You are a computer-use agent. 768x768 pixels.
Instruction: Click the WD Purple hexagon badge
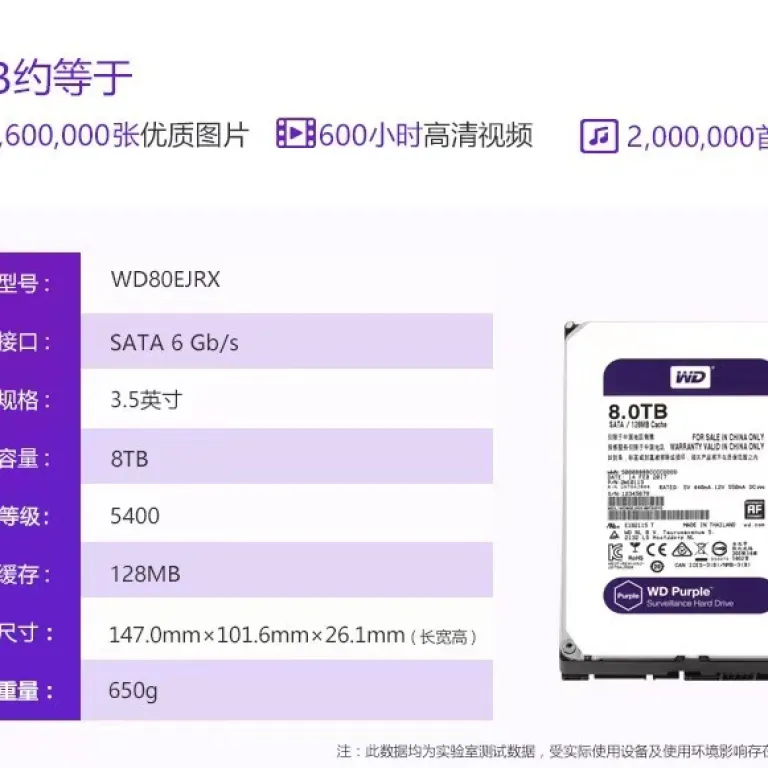(628, 596)
